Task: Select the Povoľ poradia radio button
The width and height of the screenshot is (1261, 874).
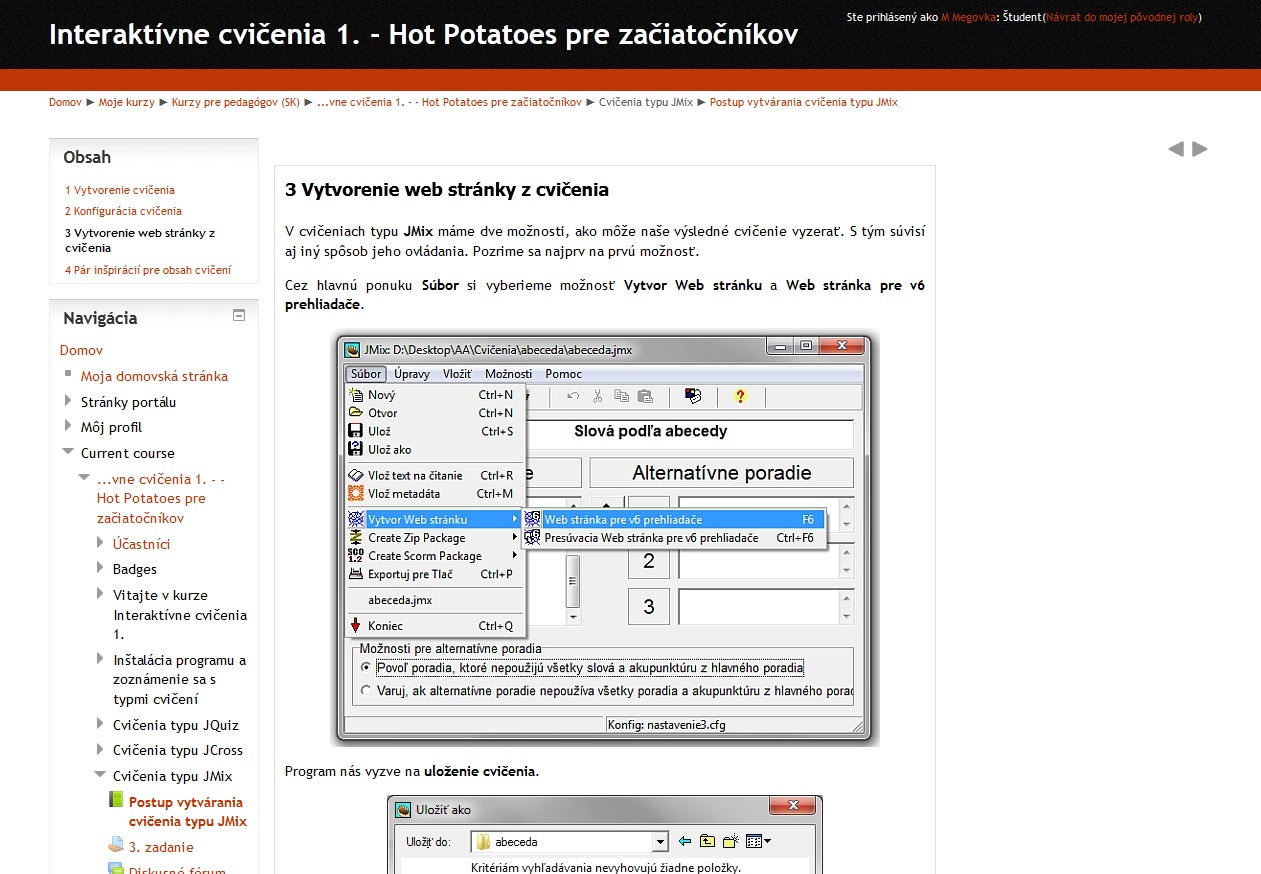Action: [365, 667]
